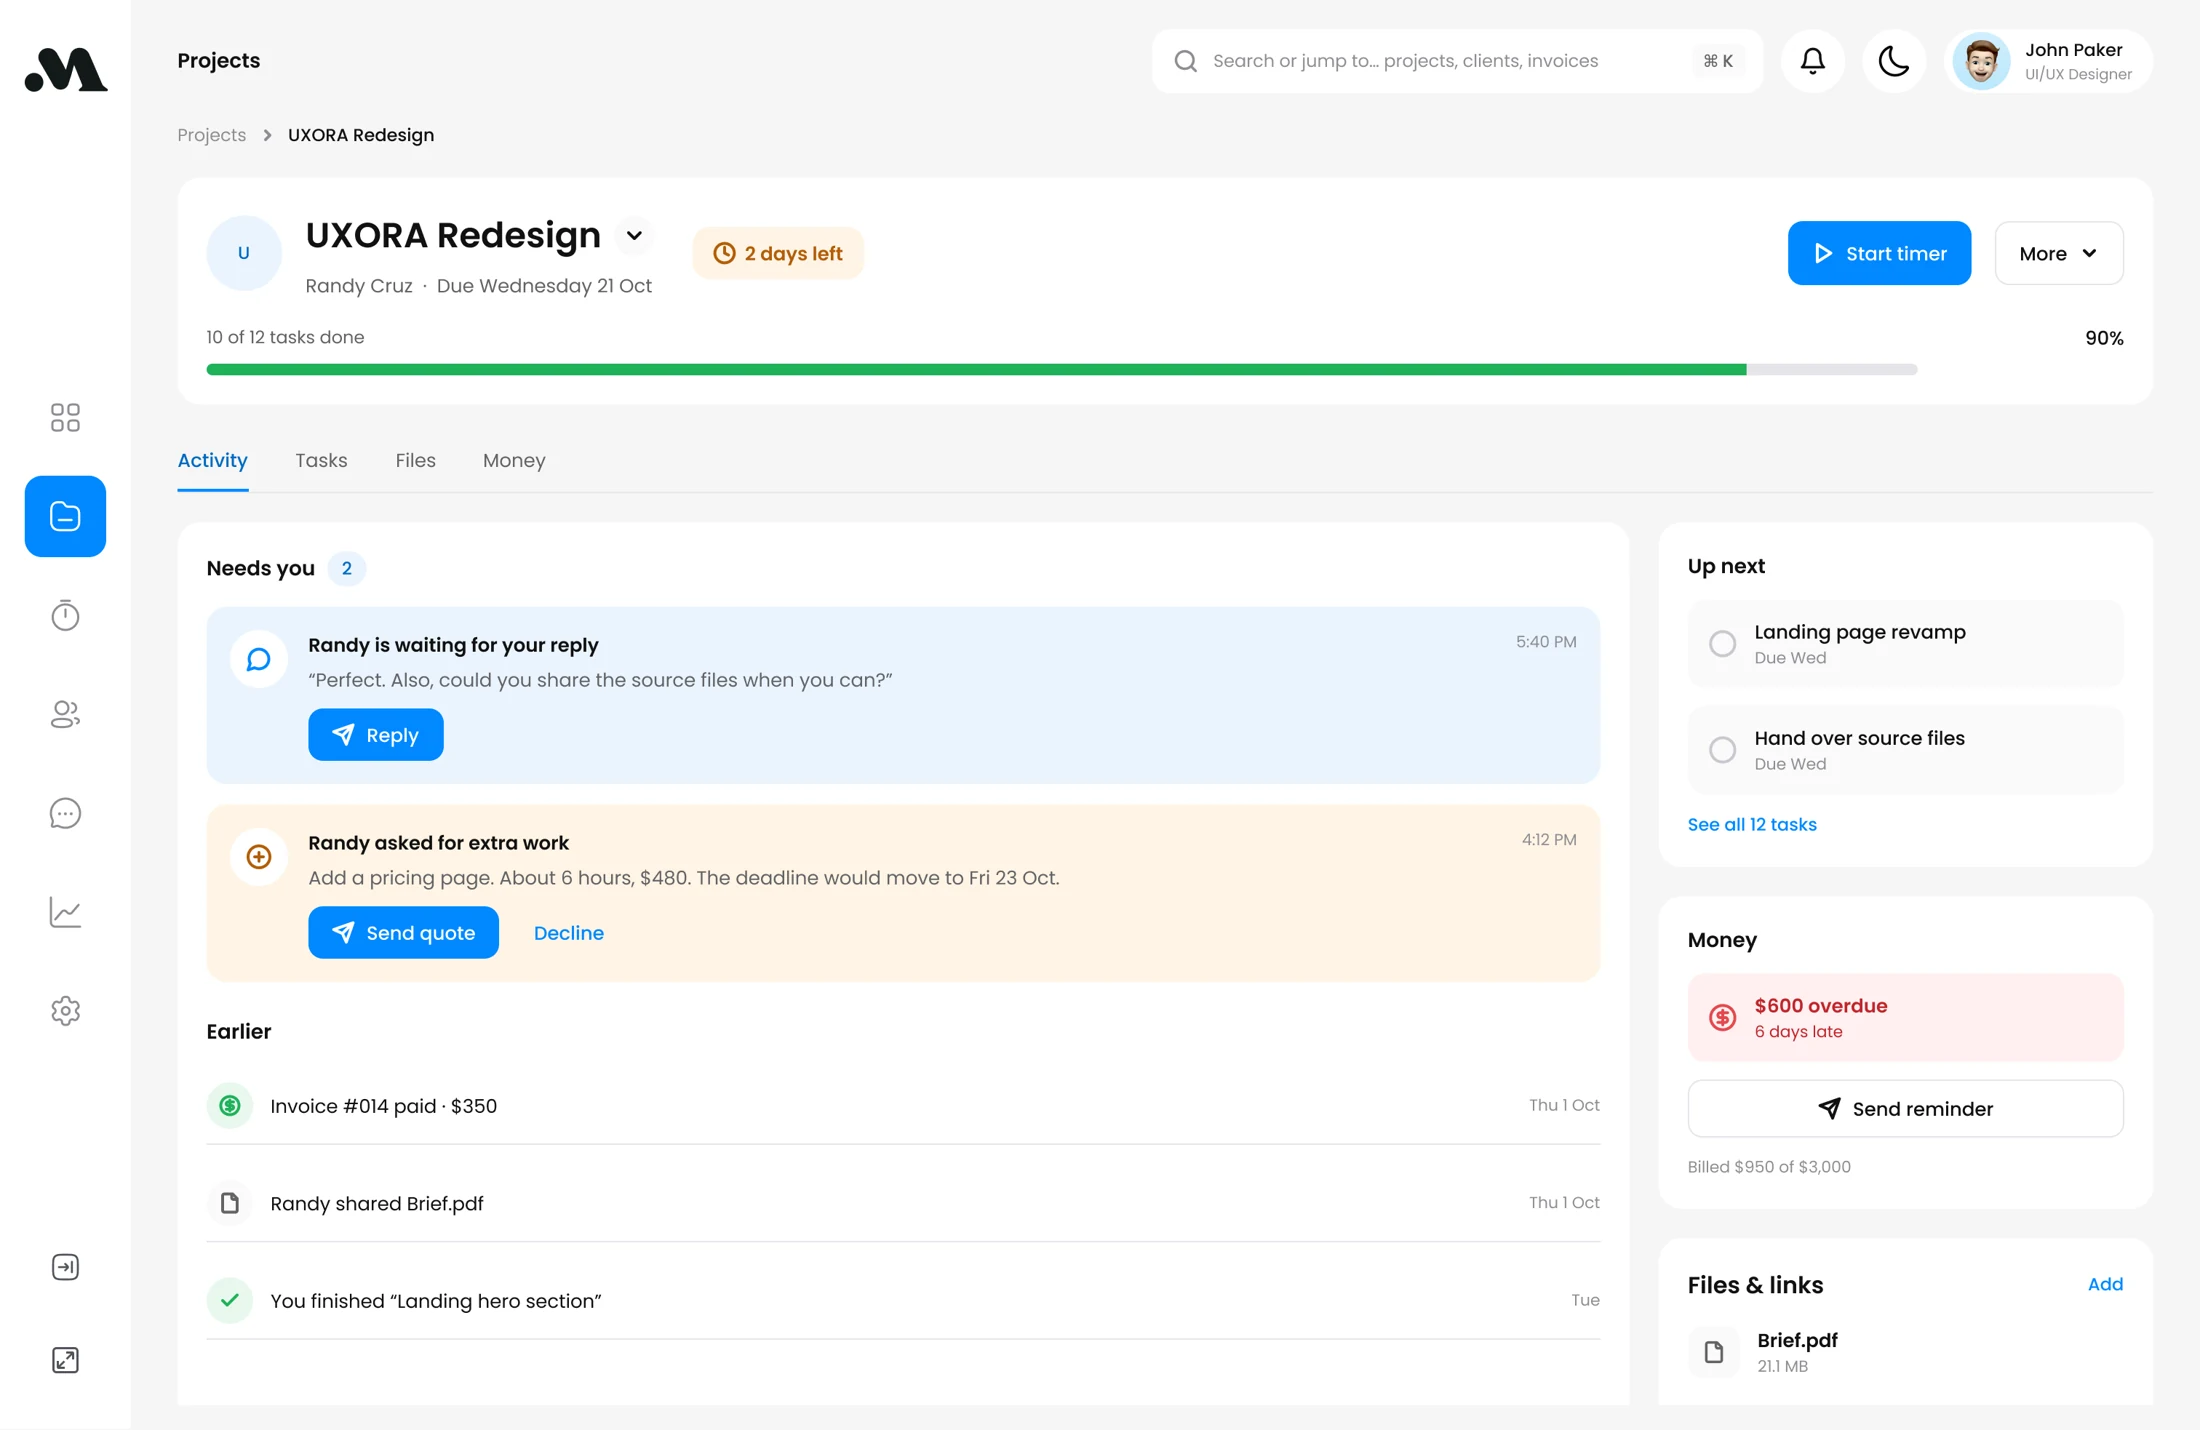Open See all 12 tasks link

pos(1752,824)
